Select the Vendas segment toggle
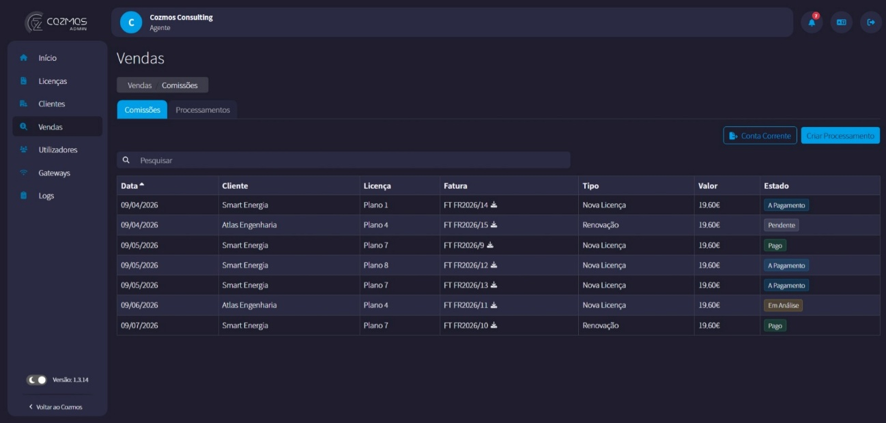The width and height of the screenshot is (886, 423). [140, 85]
